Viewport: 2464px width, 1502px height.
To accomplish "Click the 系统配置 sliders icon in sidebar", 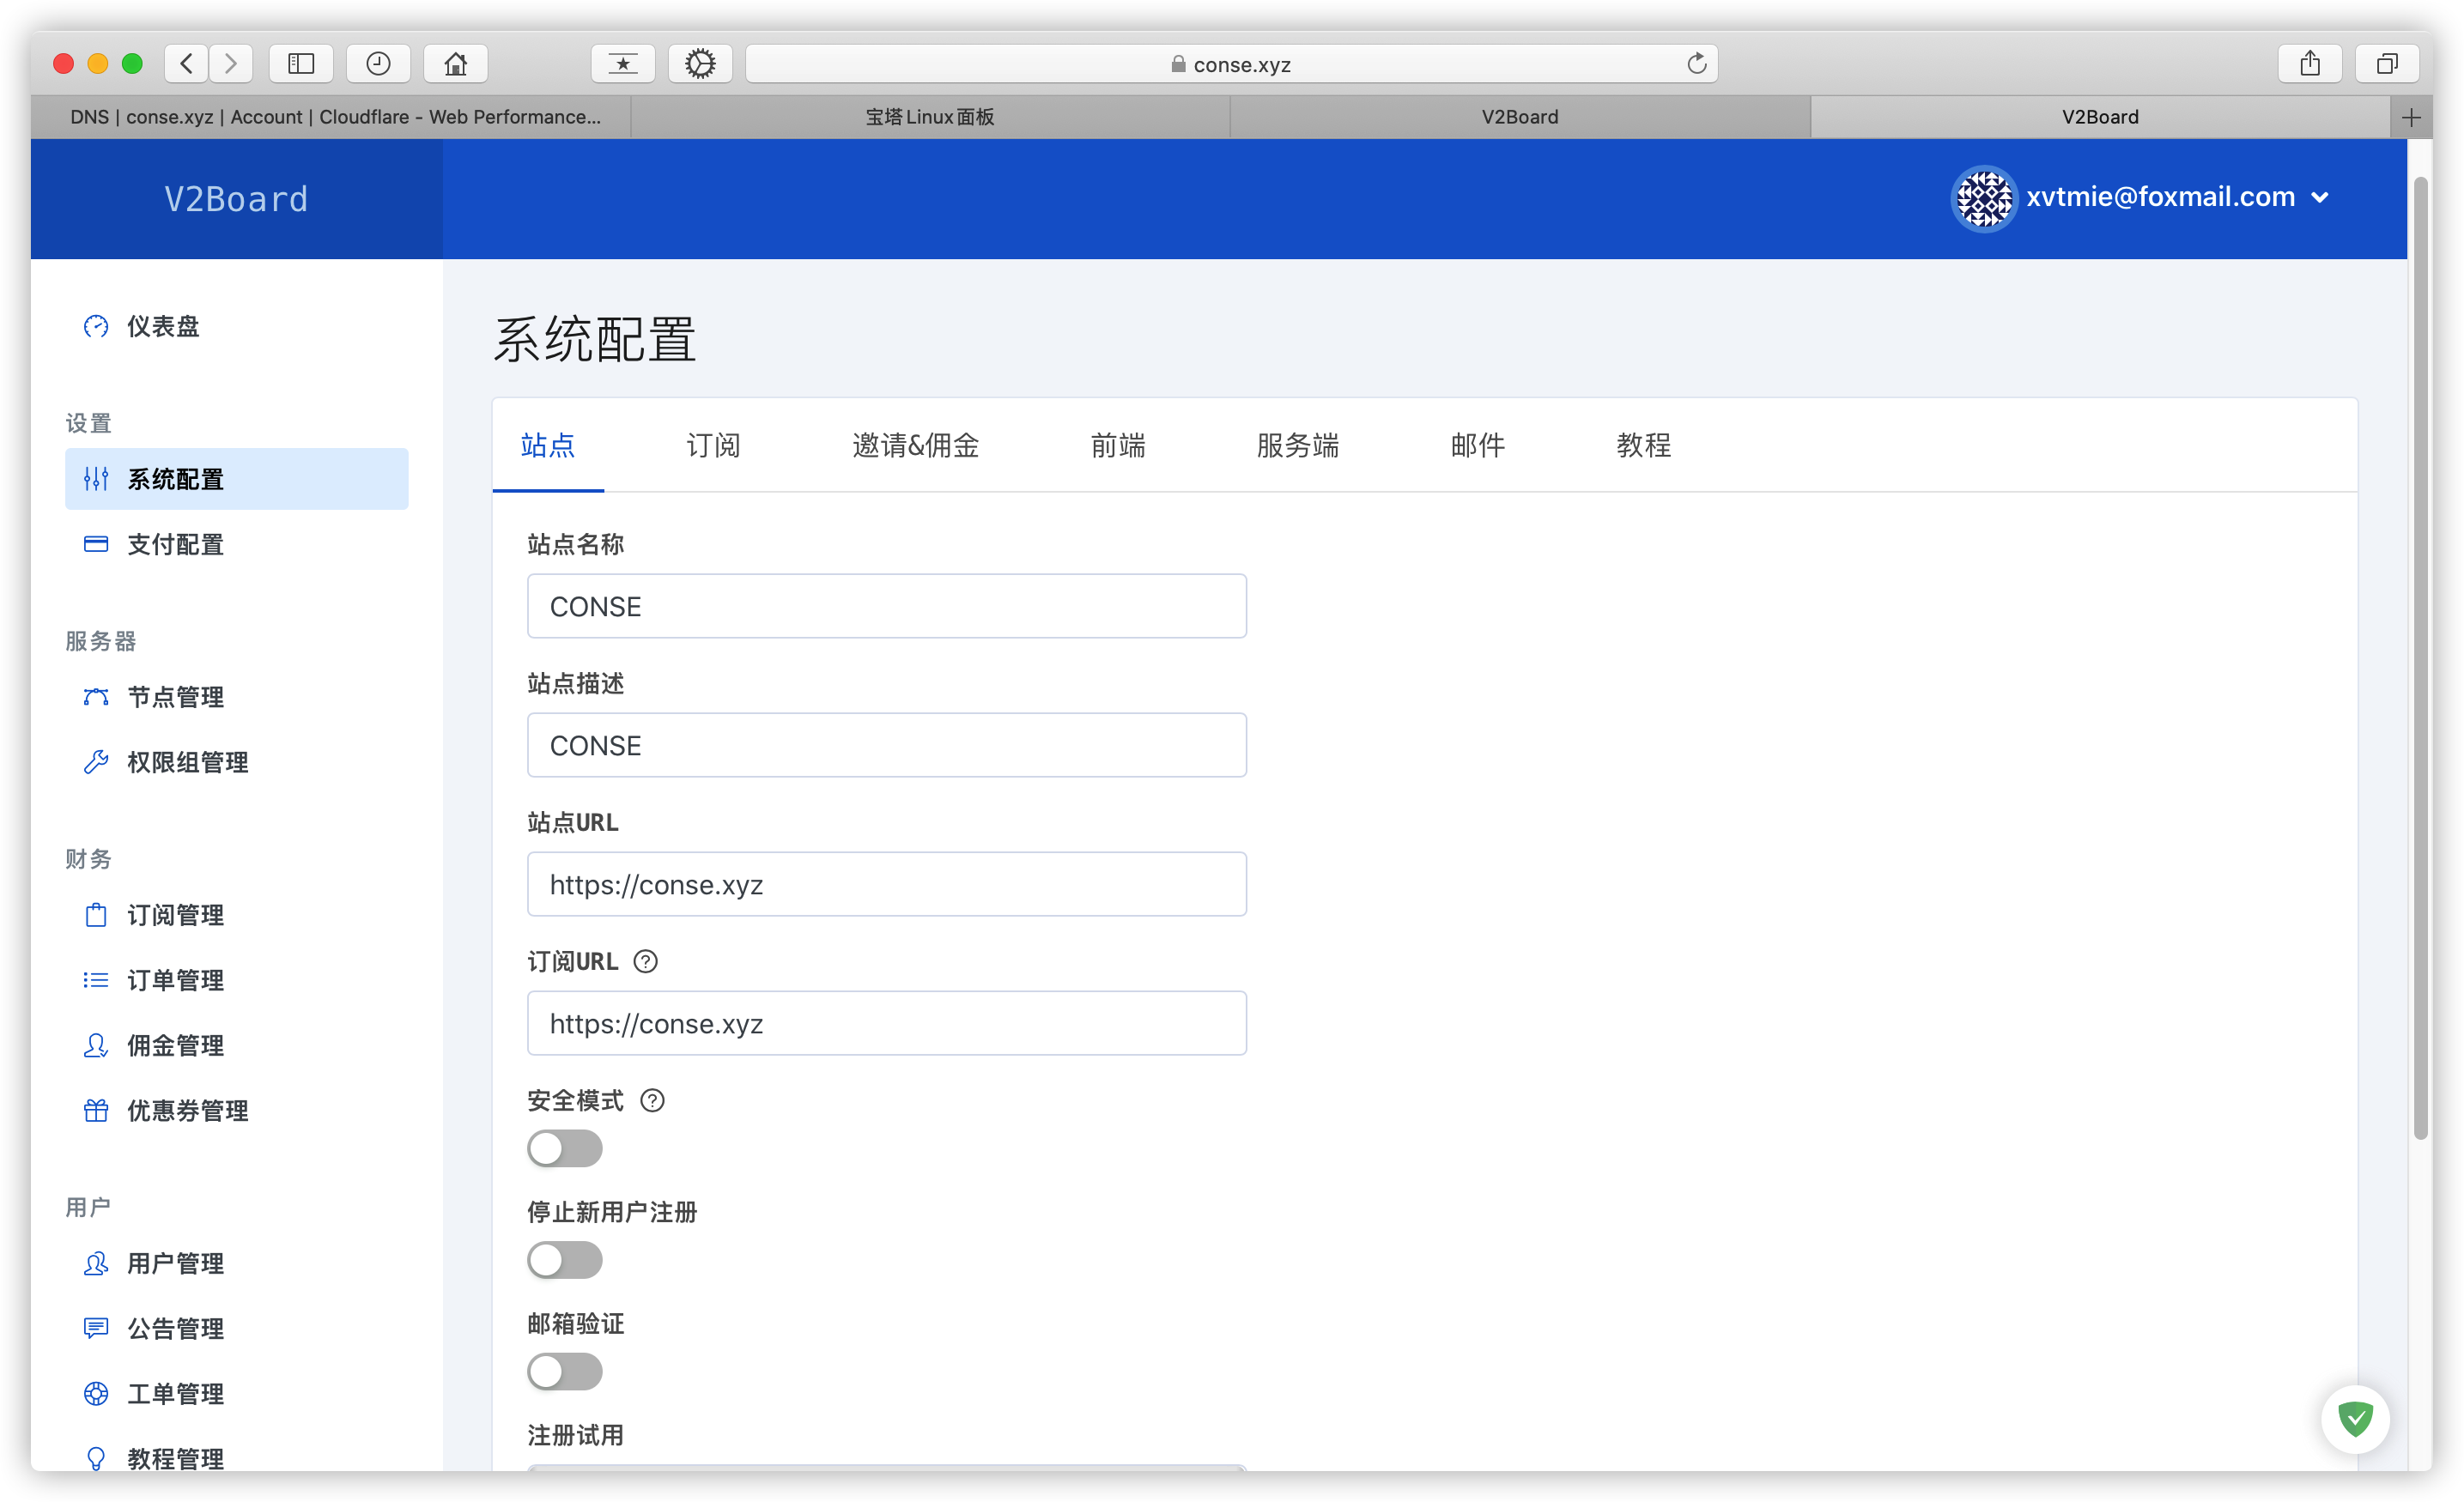I will pyautogui.click(x=96, y=479).
